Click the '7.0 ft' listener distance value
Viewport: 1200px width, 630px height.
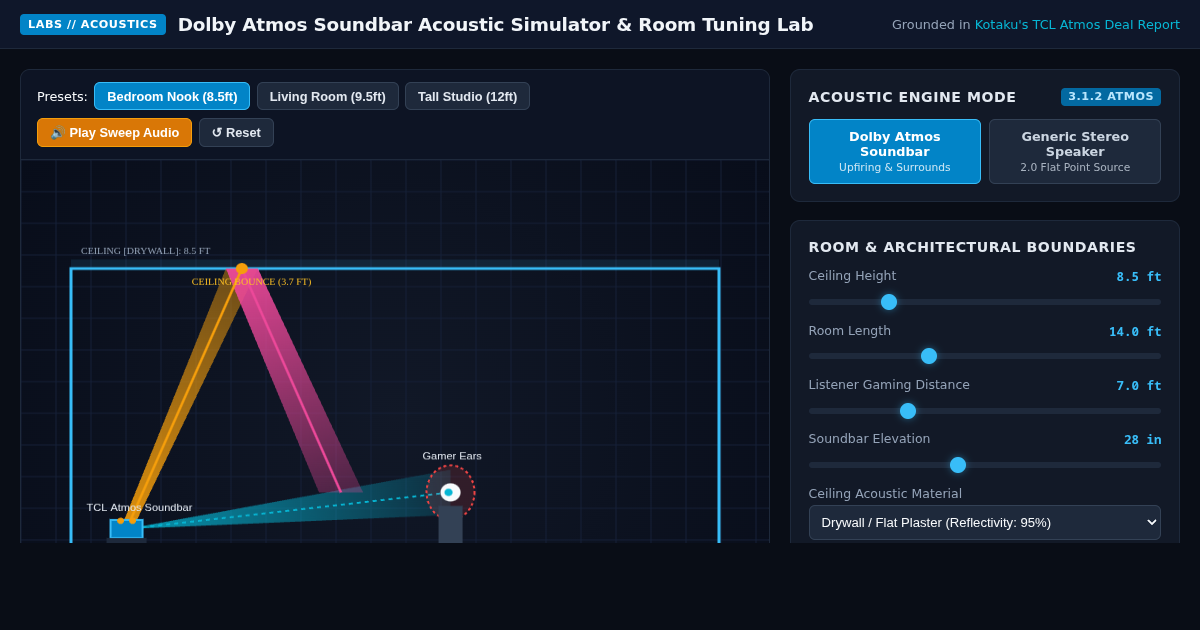coord(1139,386)
